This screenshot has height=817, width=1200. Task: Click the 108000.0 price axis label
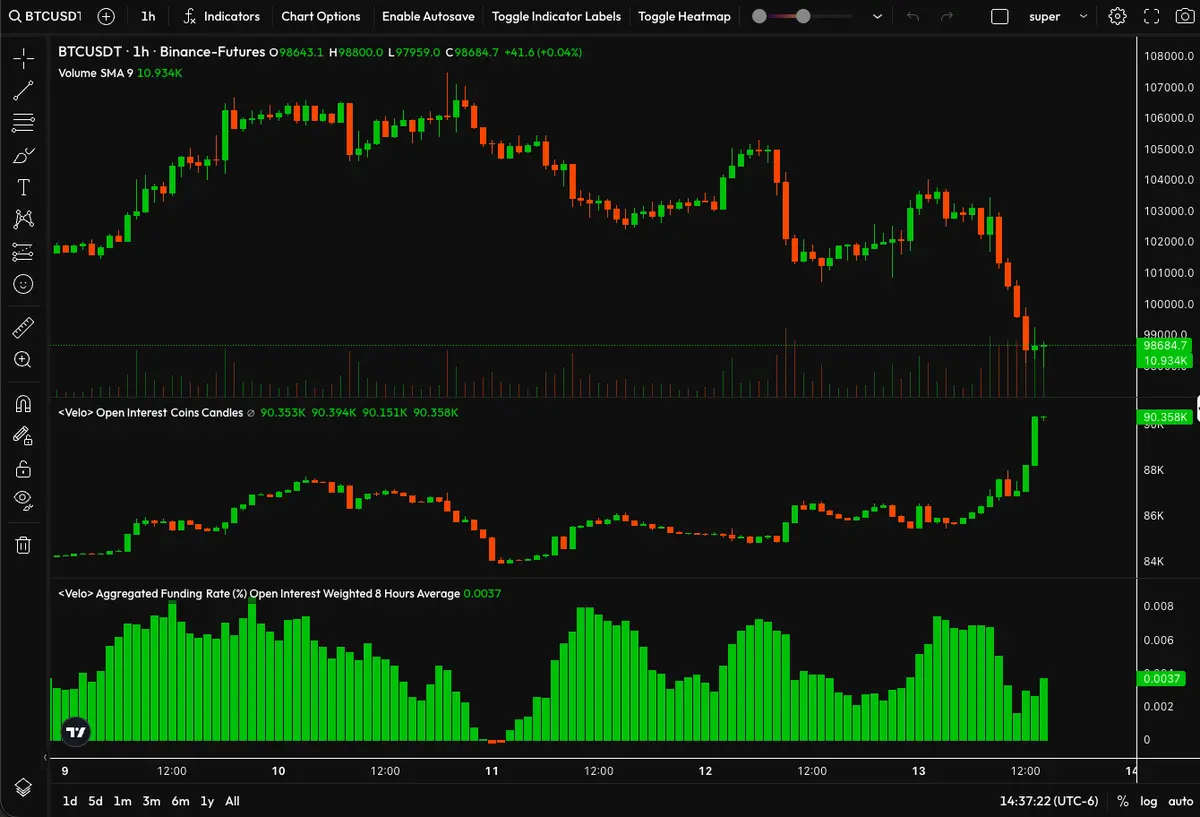pos(1168,56)
